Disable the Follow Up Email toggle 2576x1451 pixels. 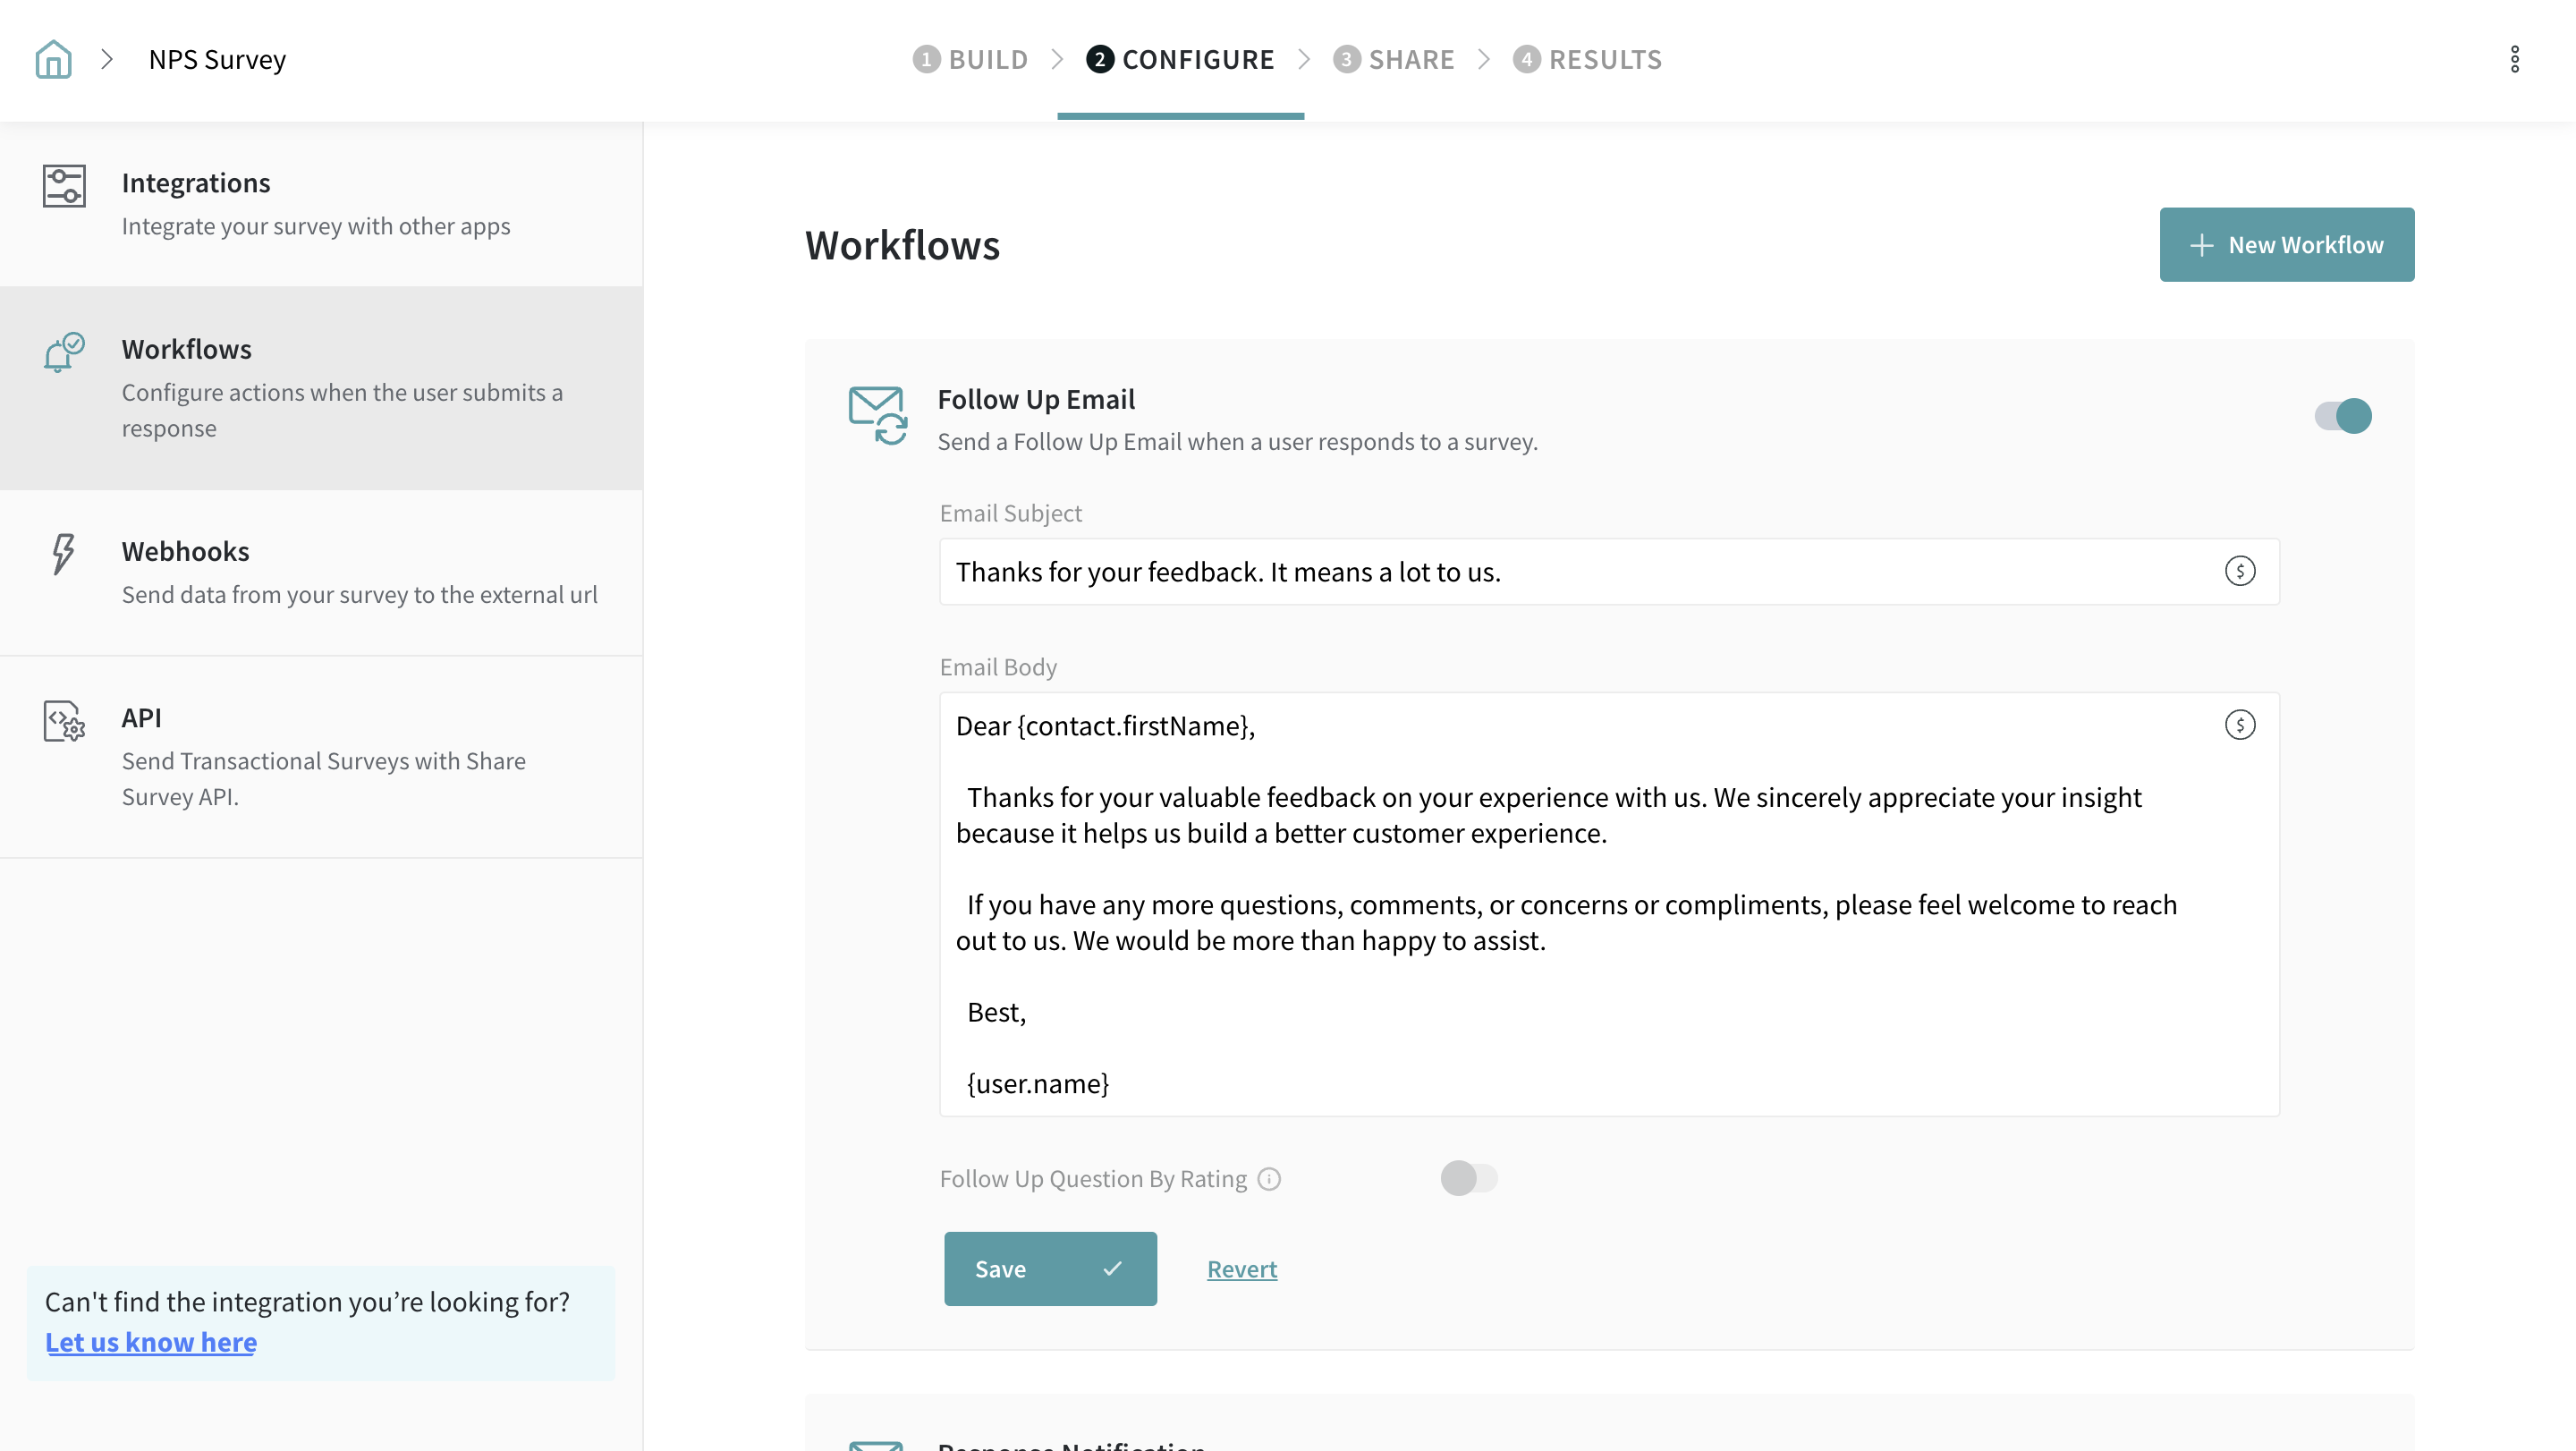pos(2342,416)
